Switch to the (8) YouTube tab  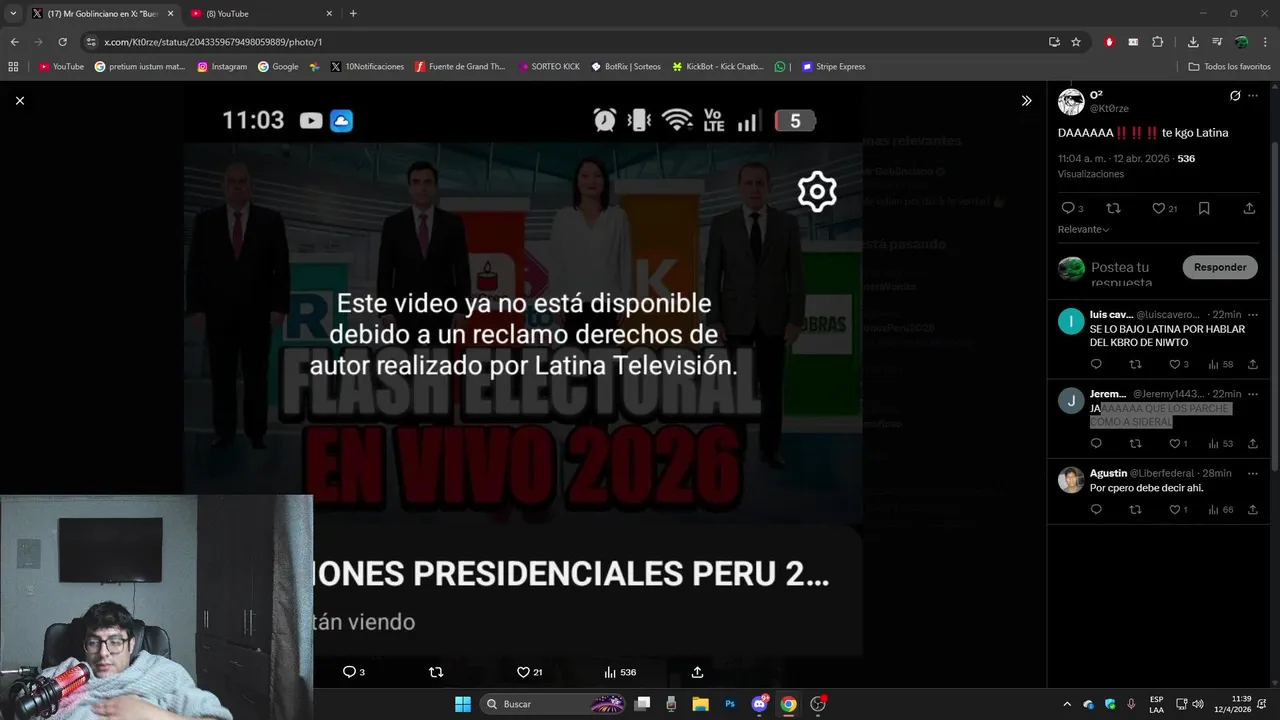tap(262, 13)
